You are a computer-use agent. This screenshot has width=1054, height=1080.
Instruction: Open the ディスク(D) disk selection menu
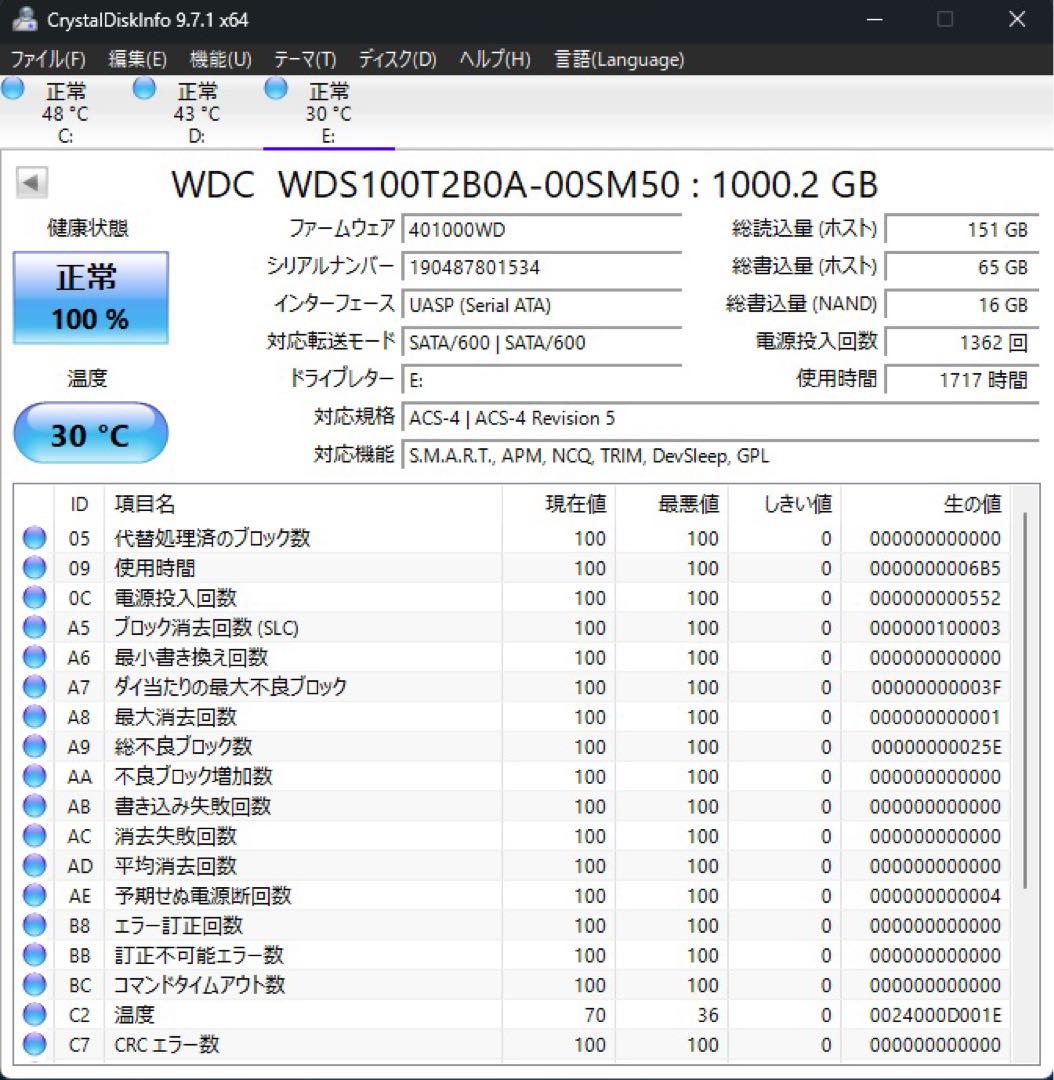click(x=398, y=59)
